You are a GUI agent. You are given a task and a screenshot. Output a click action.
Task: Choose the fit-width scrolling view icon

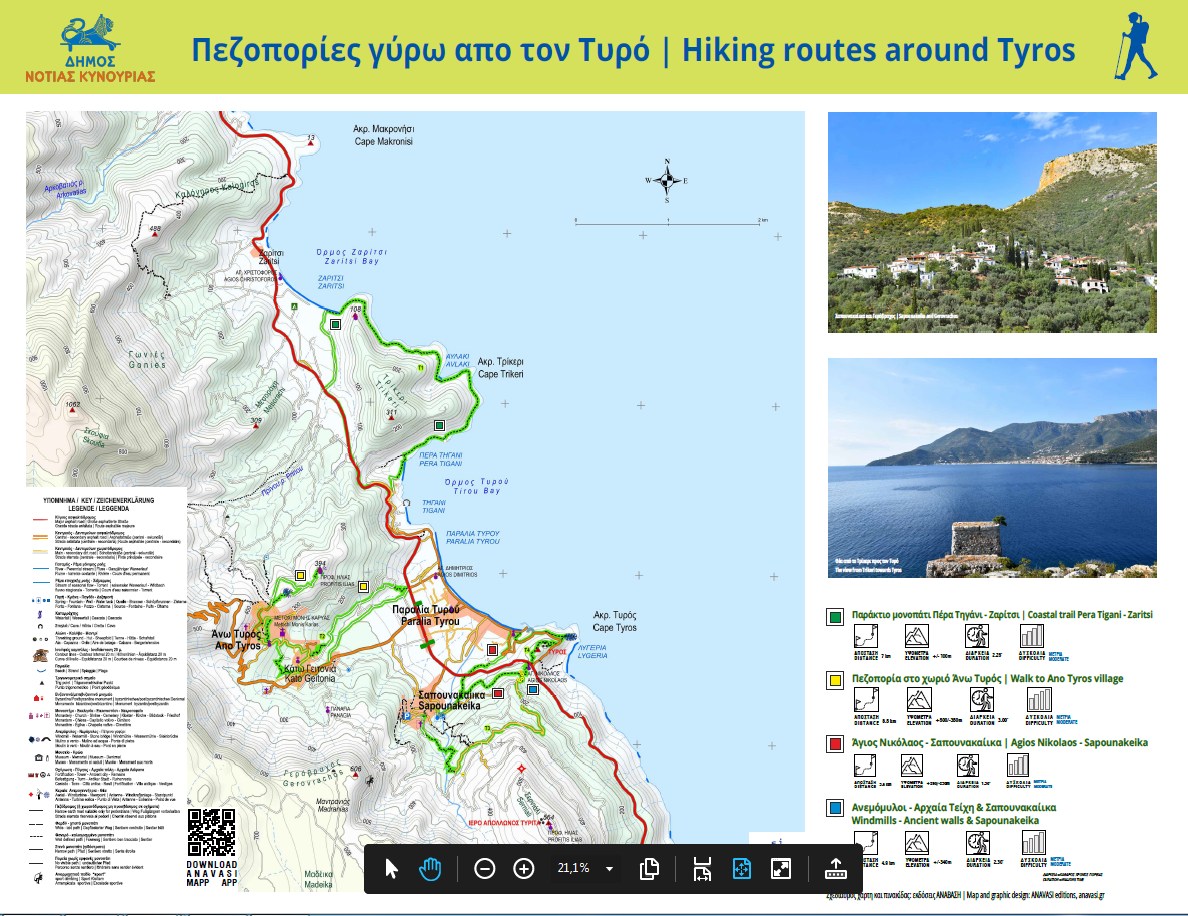tap(702, 868)
